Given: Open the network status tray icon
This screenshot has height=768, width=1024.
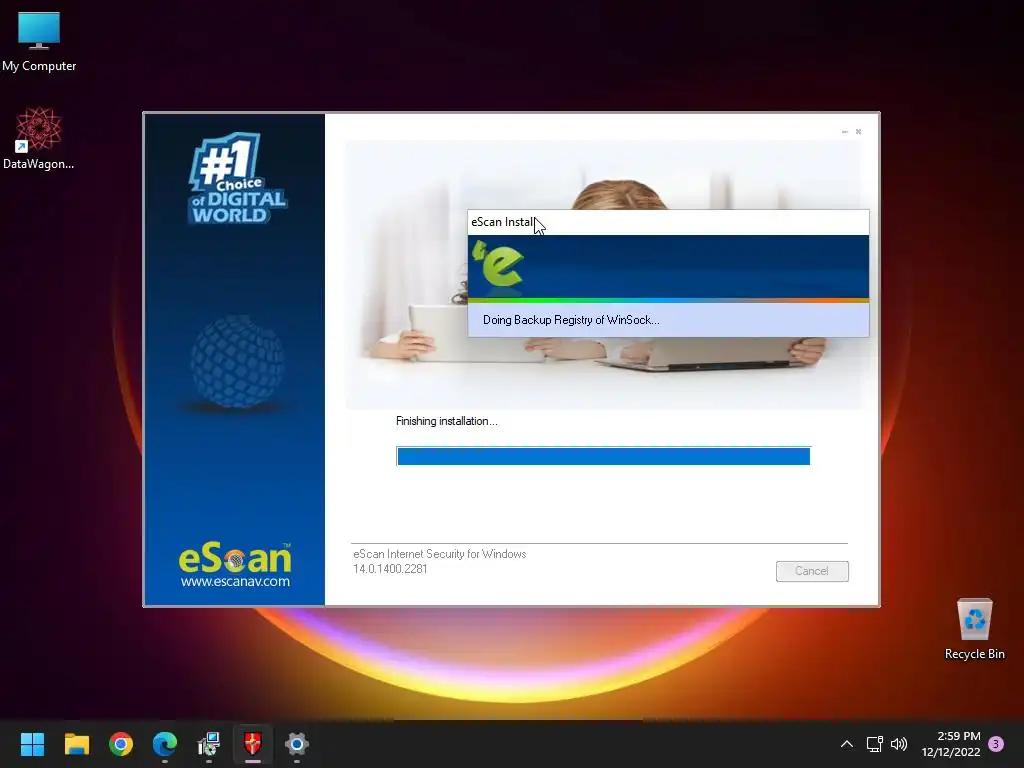Looking at the screenshot, I should click(x=874, y=744).
